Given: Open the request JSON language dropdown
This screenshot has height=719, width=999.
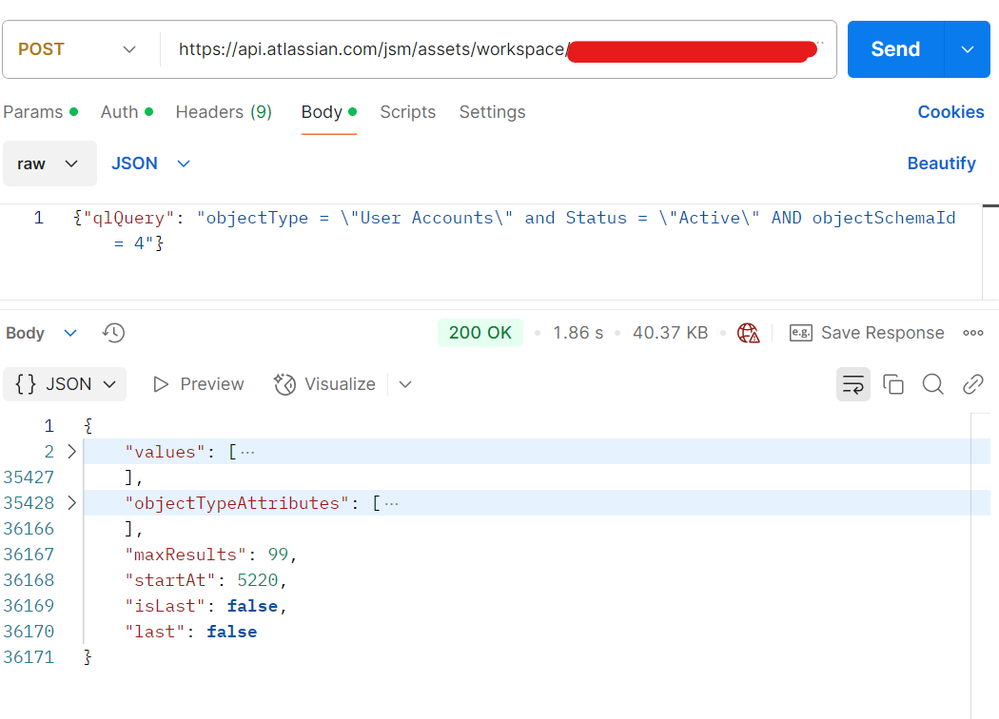Looking at the screenshot, I should click(x=151, y=164).
